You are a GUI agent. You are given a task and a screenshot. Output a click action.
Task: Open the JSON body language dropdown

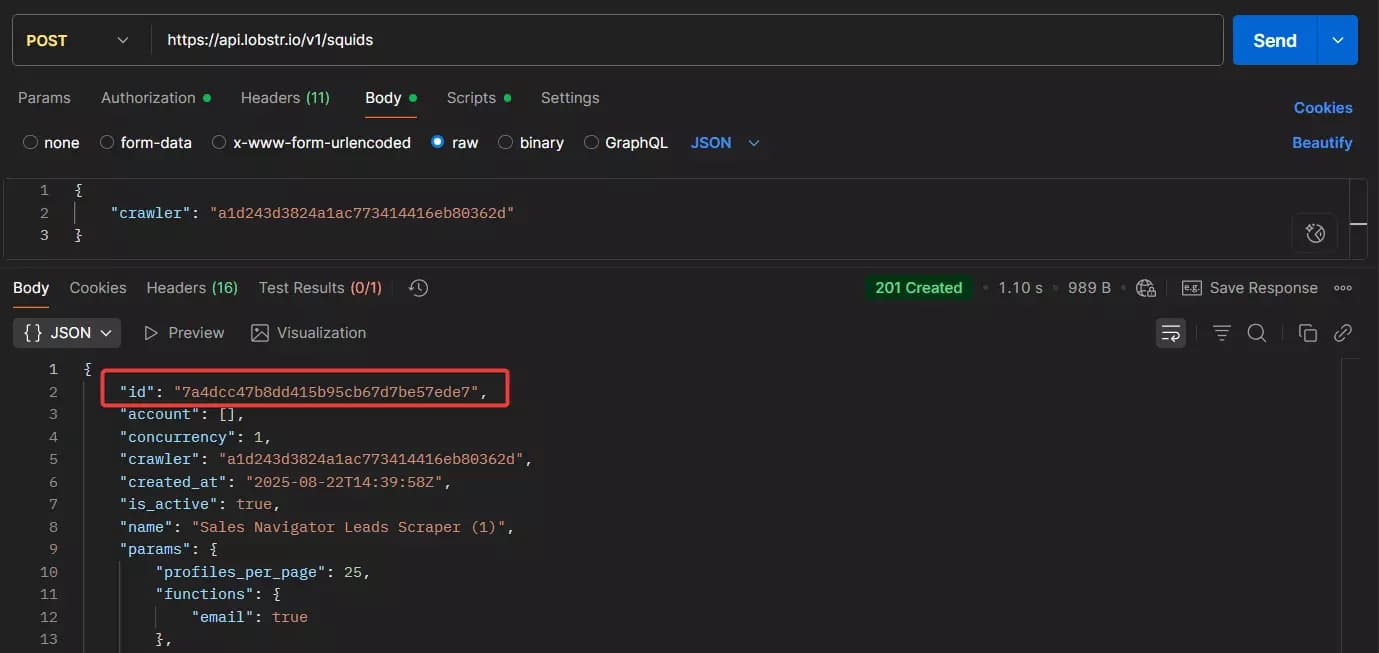coord(725,142)
